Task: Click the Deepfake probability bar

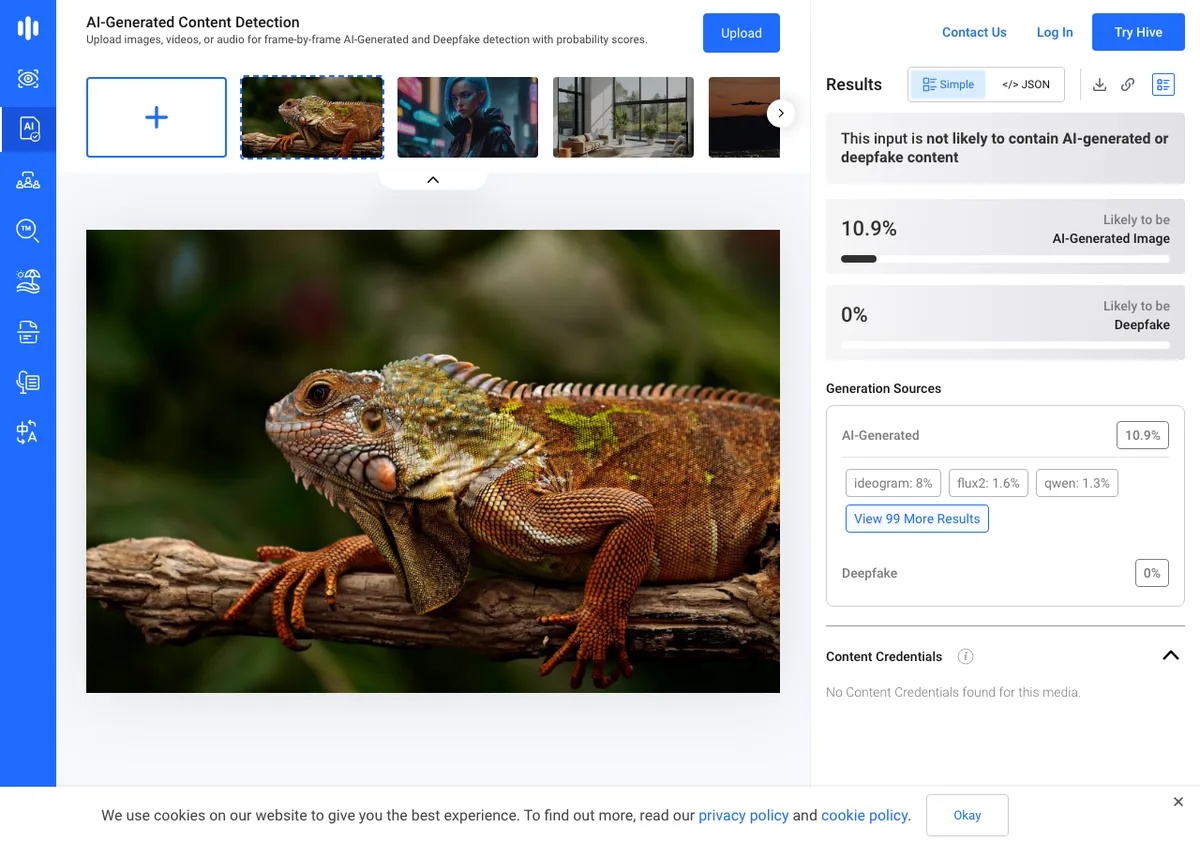Action: point(1005,345)
